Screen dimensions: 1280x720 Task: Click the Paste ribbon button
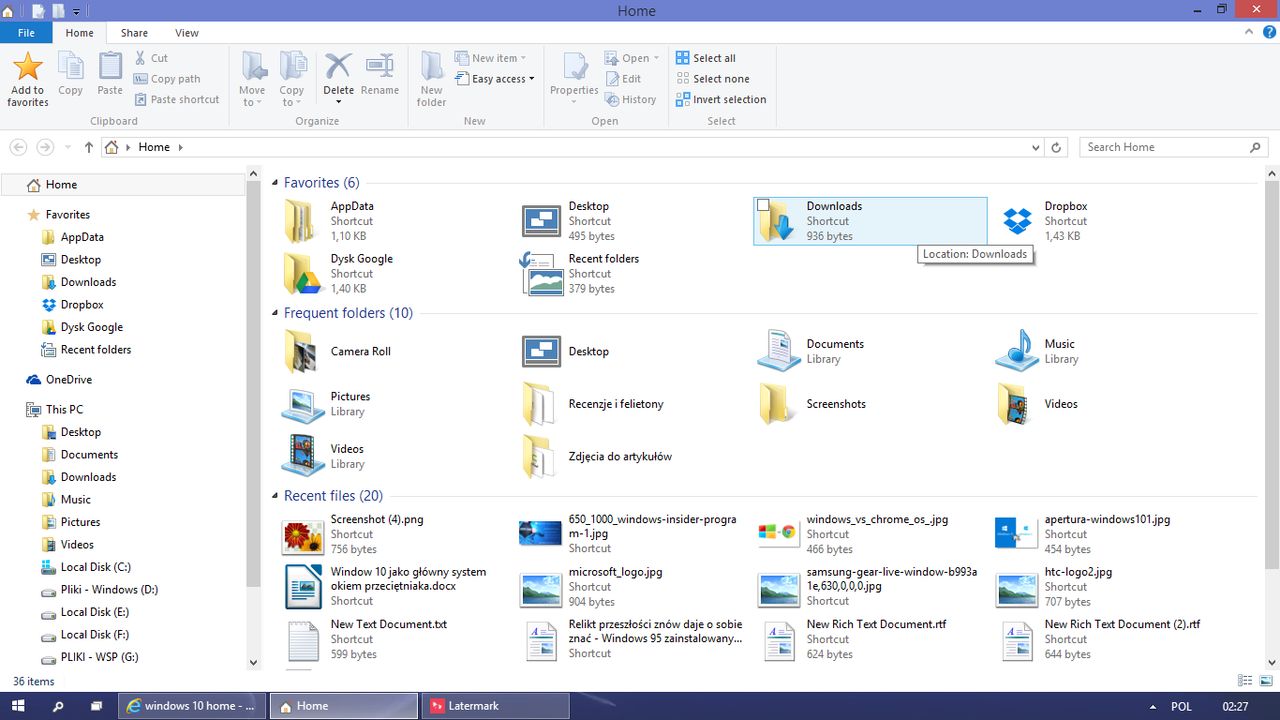pos(110,76)
